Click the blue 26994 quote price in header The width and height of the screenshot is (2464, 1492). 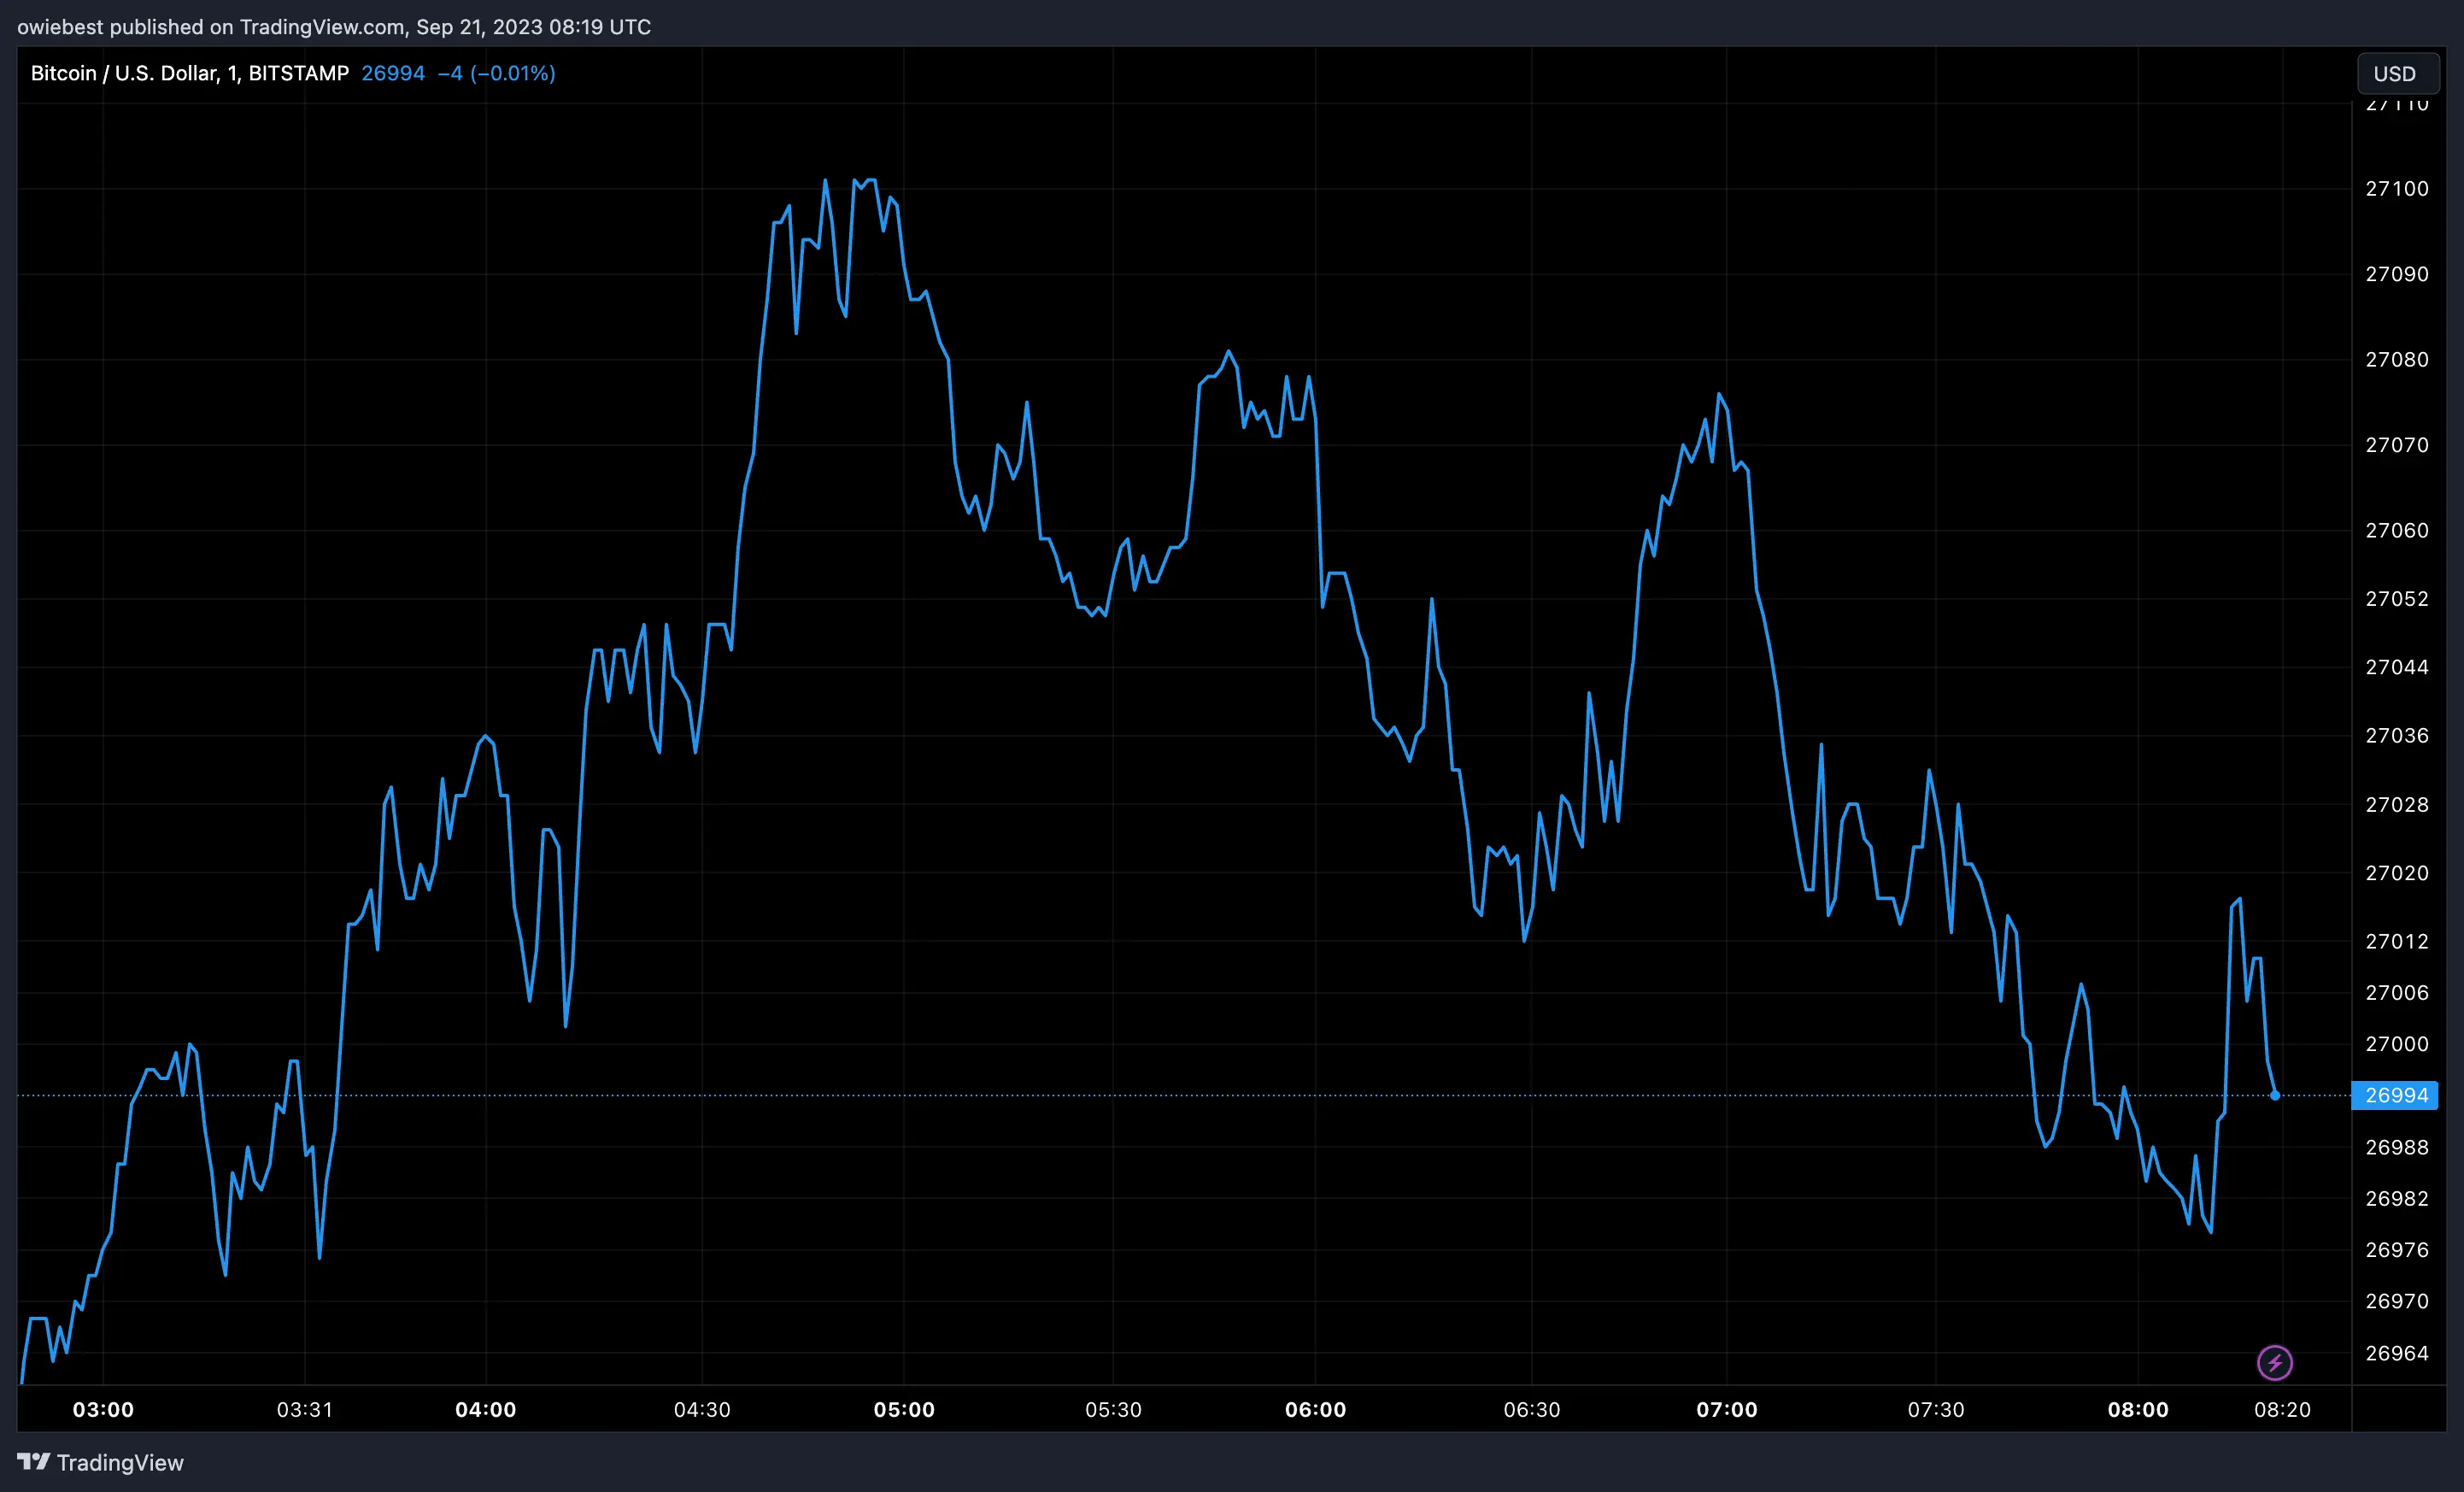[x=392, y=72]
